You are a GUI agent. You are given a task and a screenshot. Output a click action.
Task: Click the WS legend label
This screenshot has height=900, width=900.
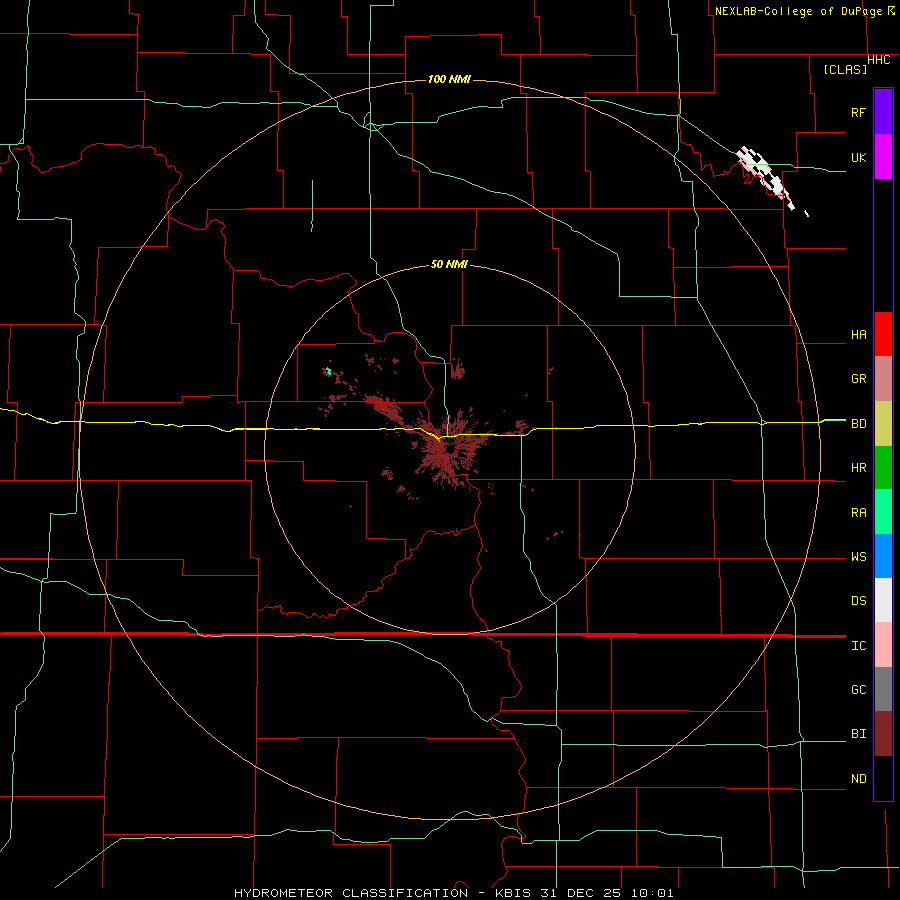[858, 557]
